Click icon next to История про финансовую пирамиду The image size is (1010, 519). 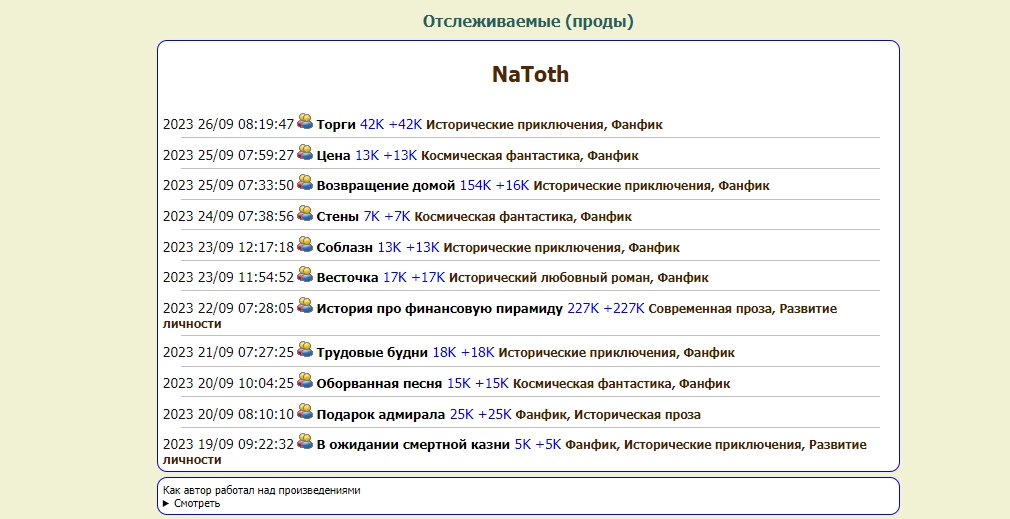[x=305, y=305]
